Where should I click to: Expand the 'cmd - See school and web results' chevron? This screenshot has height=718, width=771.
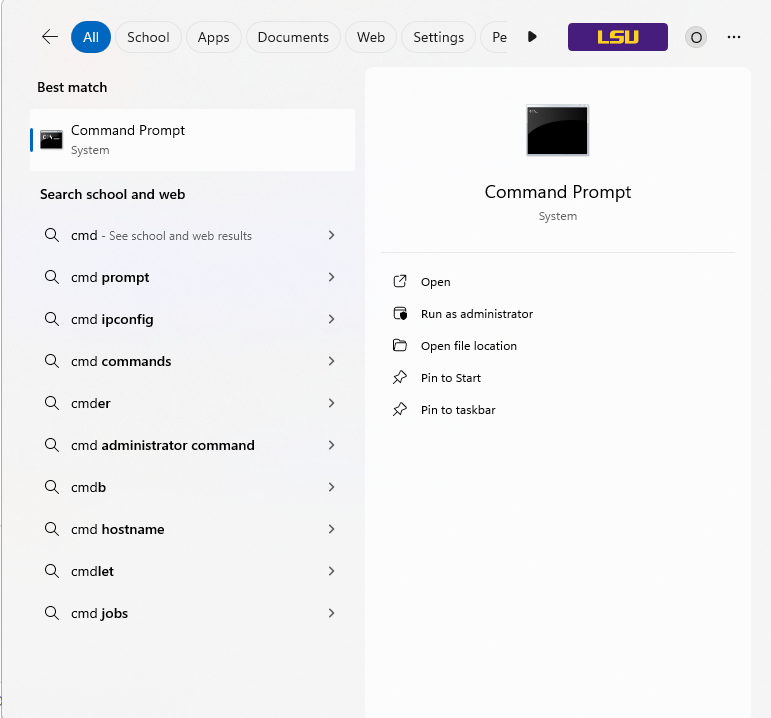[x=331, y=235]
